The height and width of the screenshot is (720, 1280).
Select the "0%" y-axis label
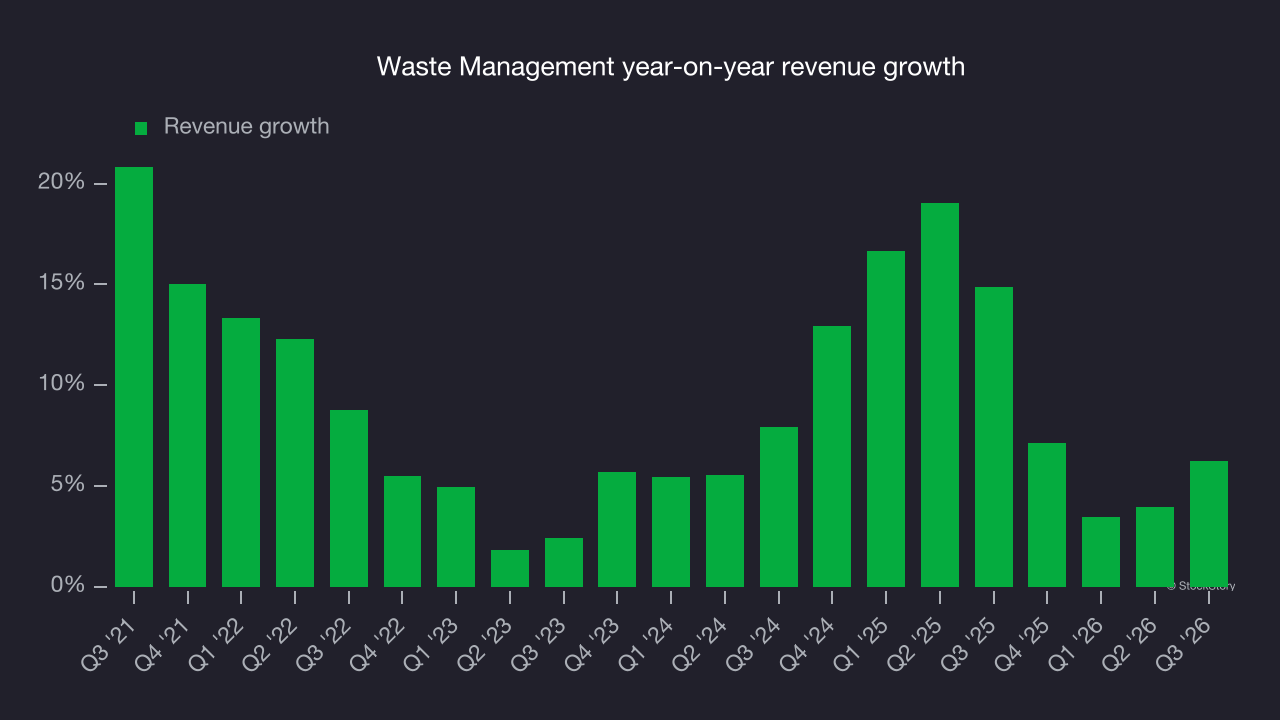[x=66, y=585]
